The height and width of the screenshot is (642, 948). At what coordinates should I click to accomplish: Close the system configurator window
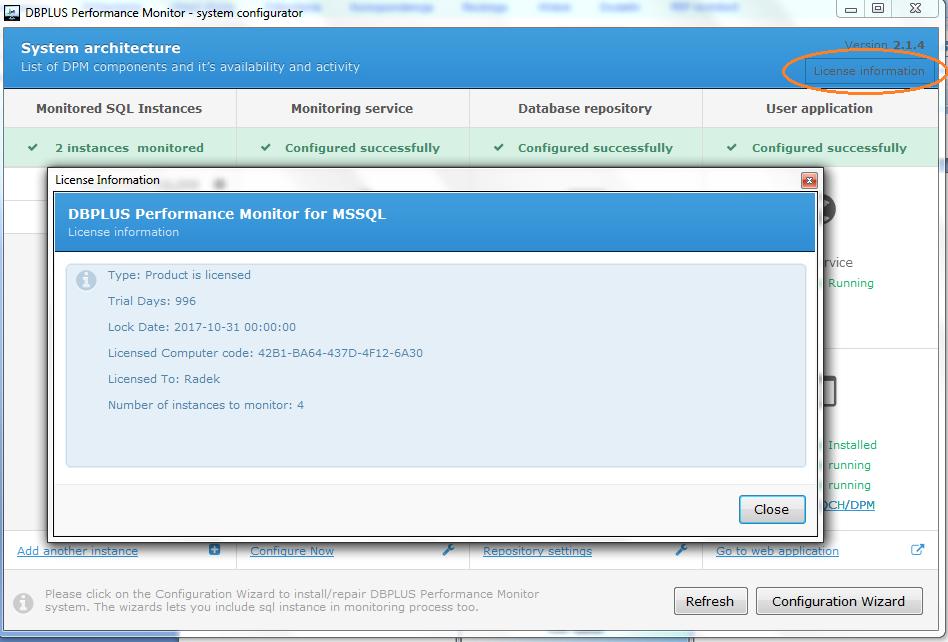click(915, 8)
